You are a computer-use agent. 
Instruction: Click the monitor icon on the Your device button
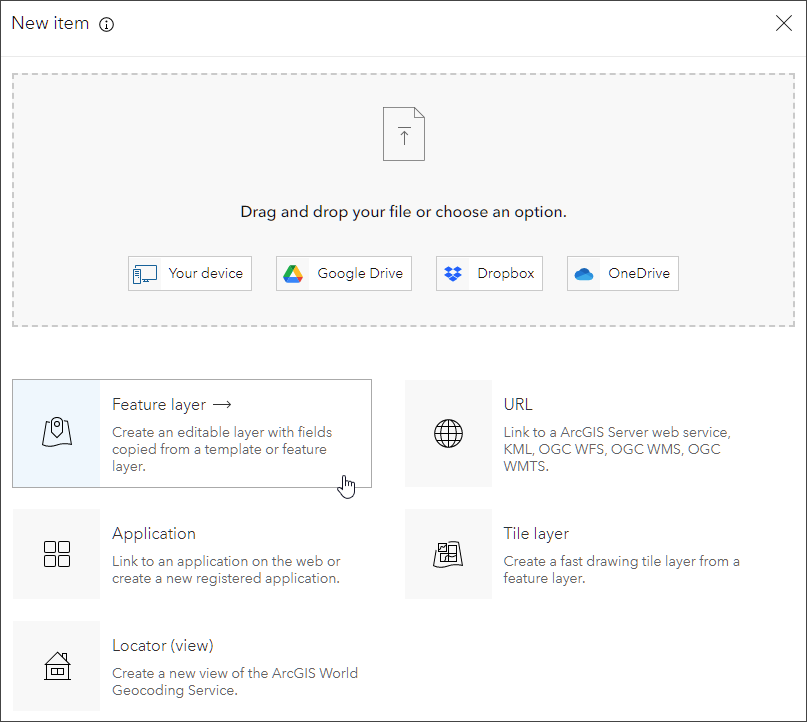point(144,272)
